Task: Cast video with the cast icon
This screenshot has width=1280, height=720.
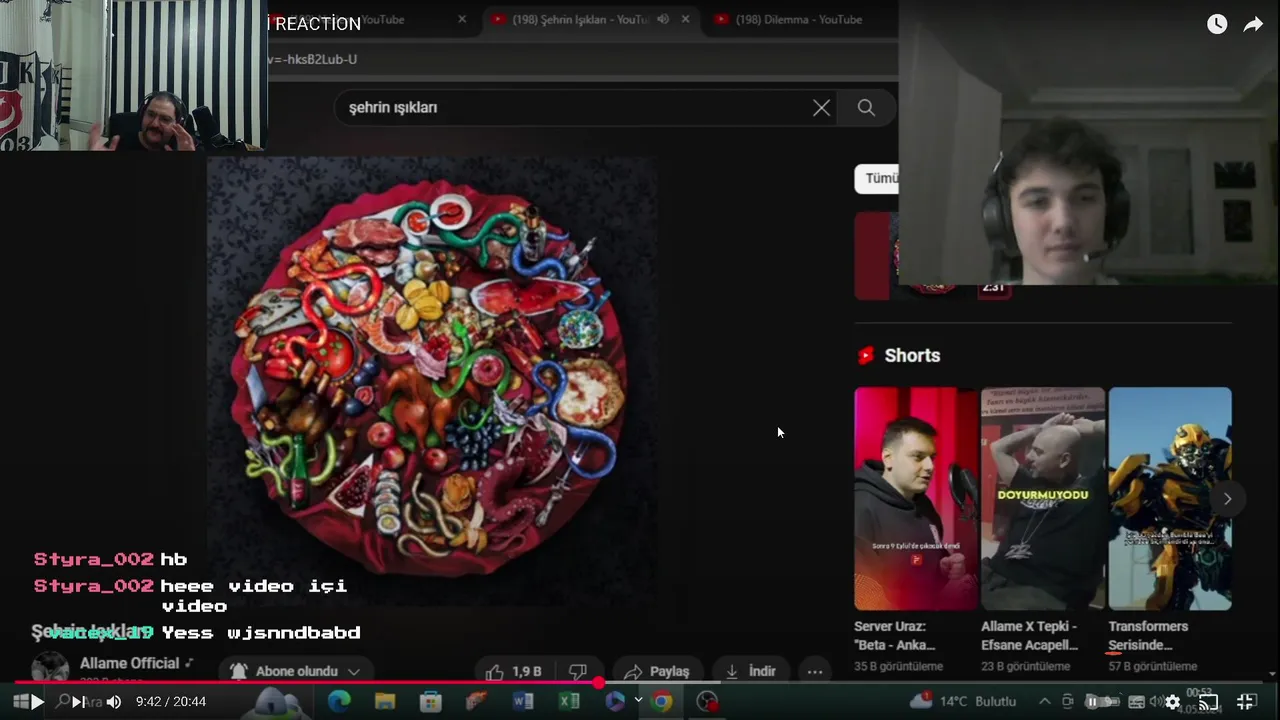Action: click(1208, 702)
